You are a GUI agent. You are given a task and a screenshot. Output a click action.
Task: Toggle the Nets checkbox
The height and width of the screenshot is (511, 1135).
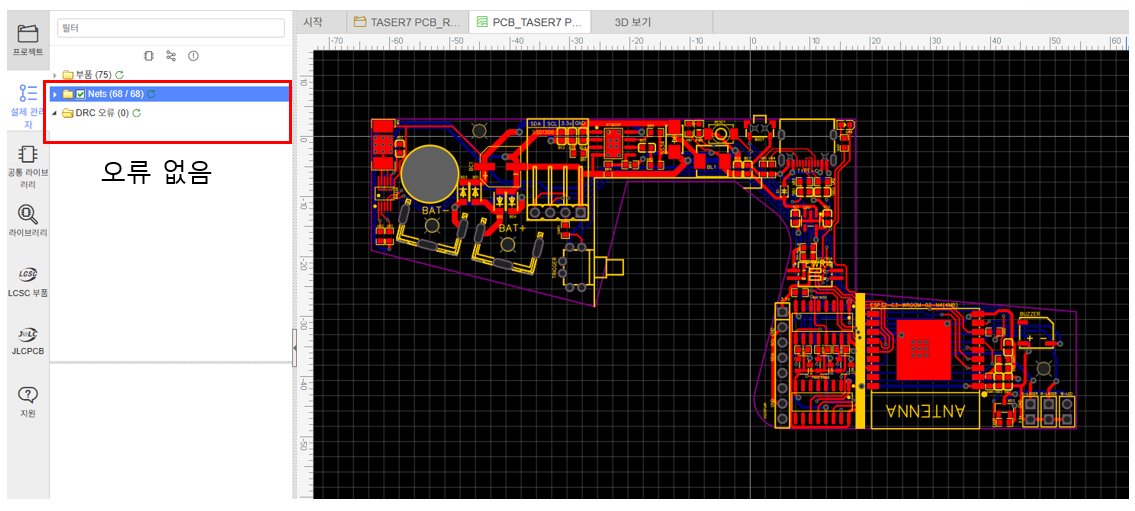point(80,94)
